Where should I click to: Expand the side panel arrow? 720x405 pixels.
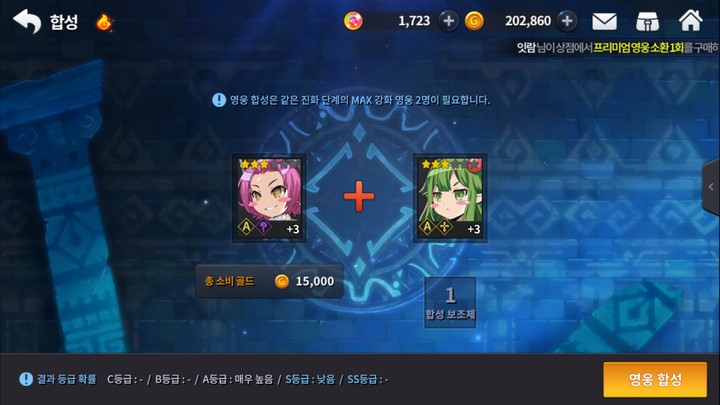pos(711,187)
